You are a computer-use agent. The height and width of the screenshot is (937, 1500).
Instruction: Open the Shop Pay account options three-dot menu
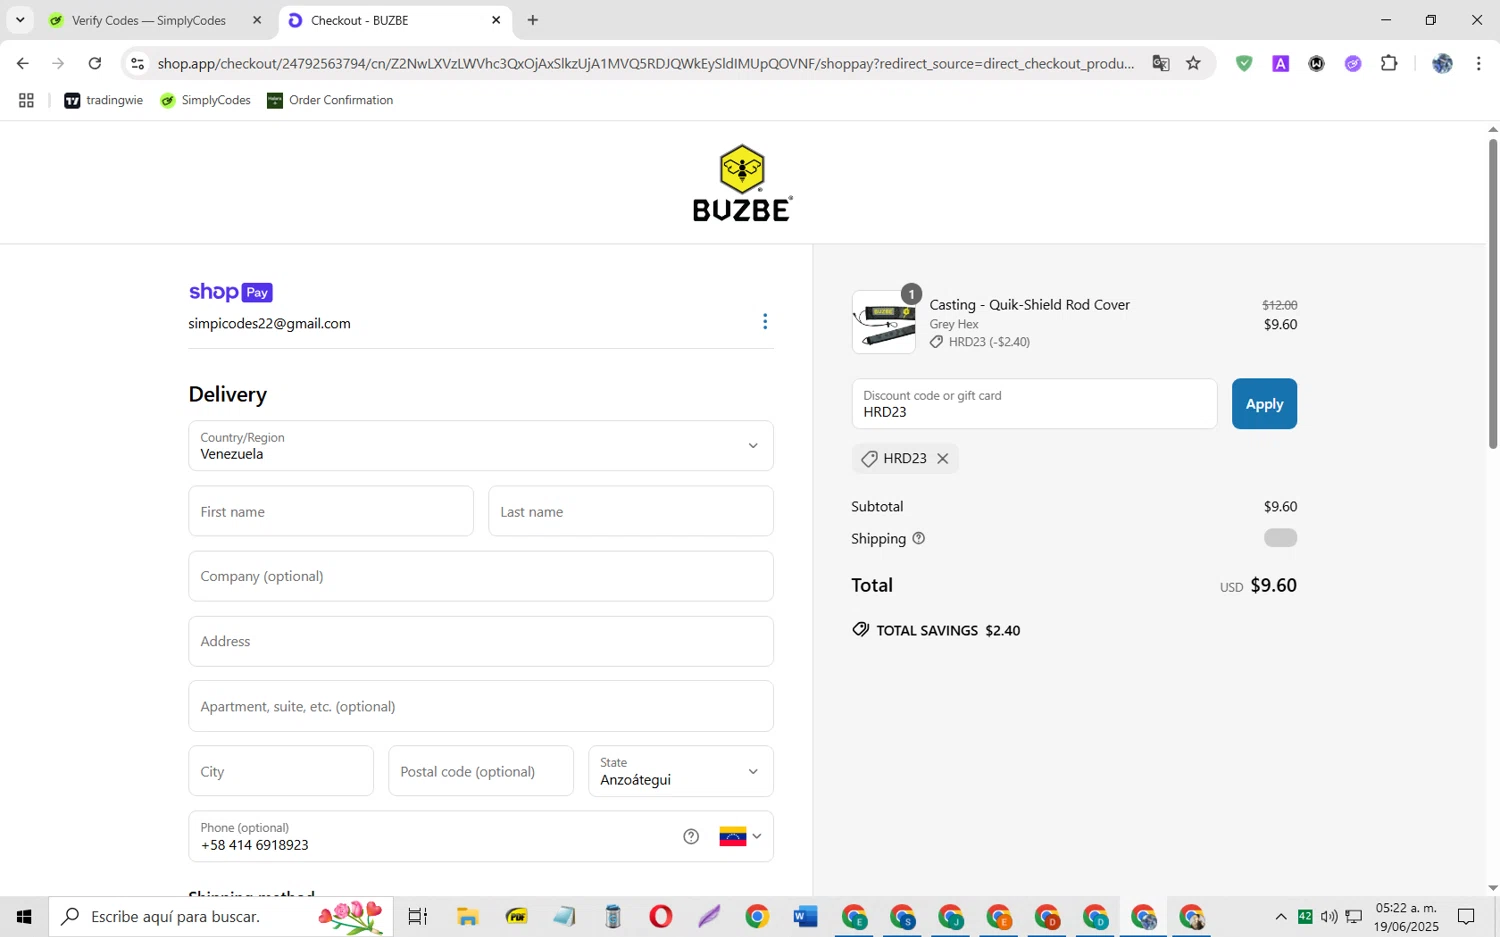(x=765, y=321)
